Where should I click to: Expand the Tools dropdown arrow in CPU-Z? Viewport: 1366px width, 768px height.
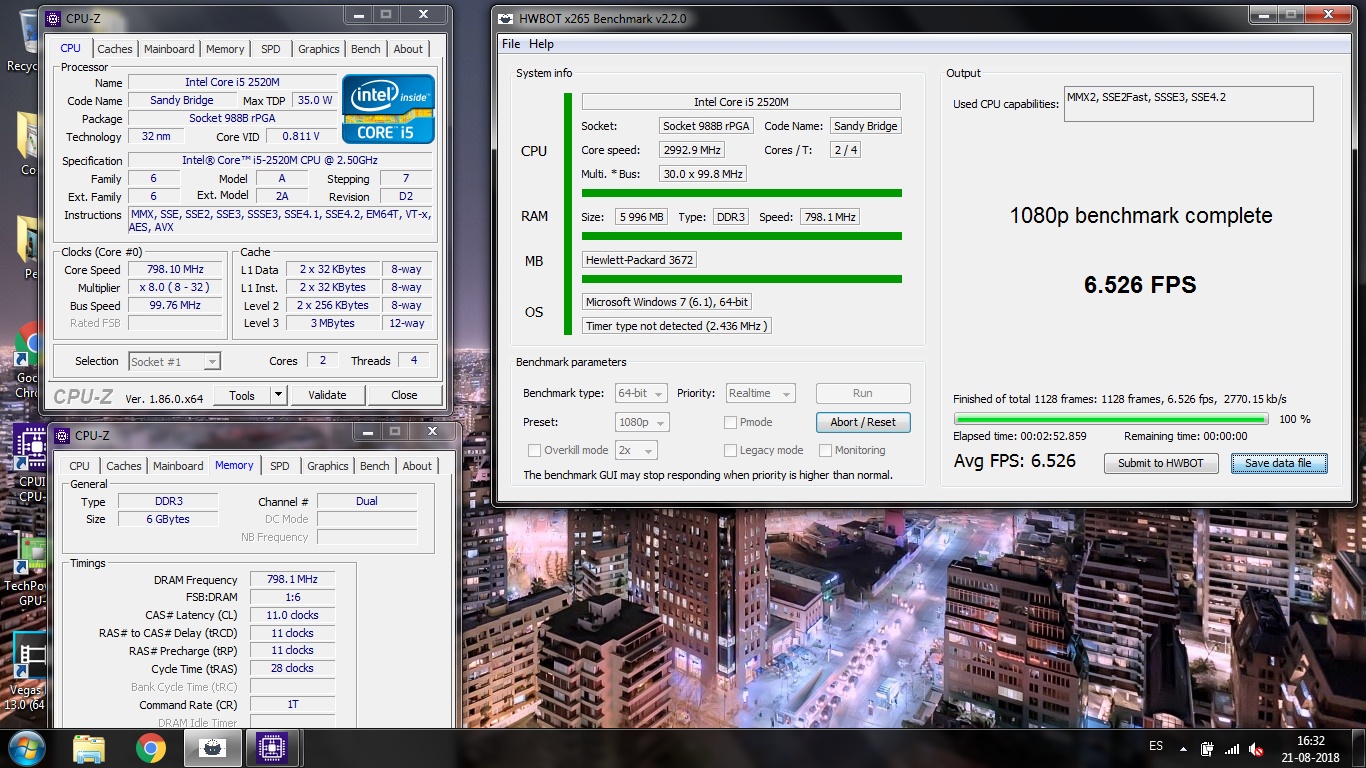pos(278,395)
